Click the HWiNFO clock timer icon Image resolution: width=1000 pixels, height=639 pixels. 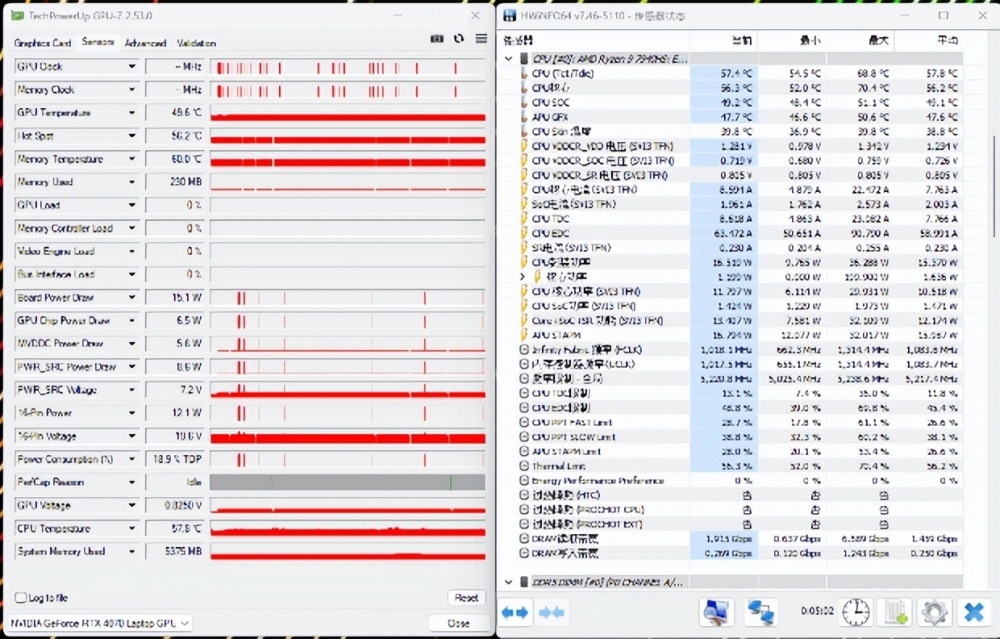pos(855,612)
